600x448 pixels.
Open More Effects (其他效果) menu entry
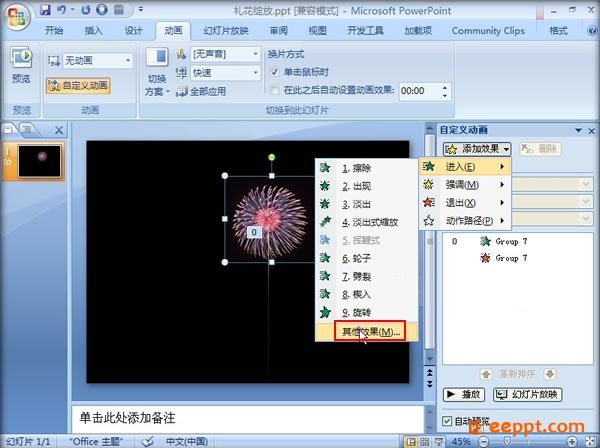[366, 332]
